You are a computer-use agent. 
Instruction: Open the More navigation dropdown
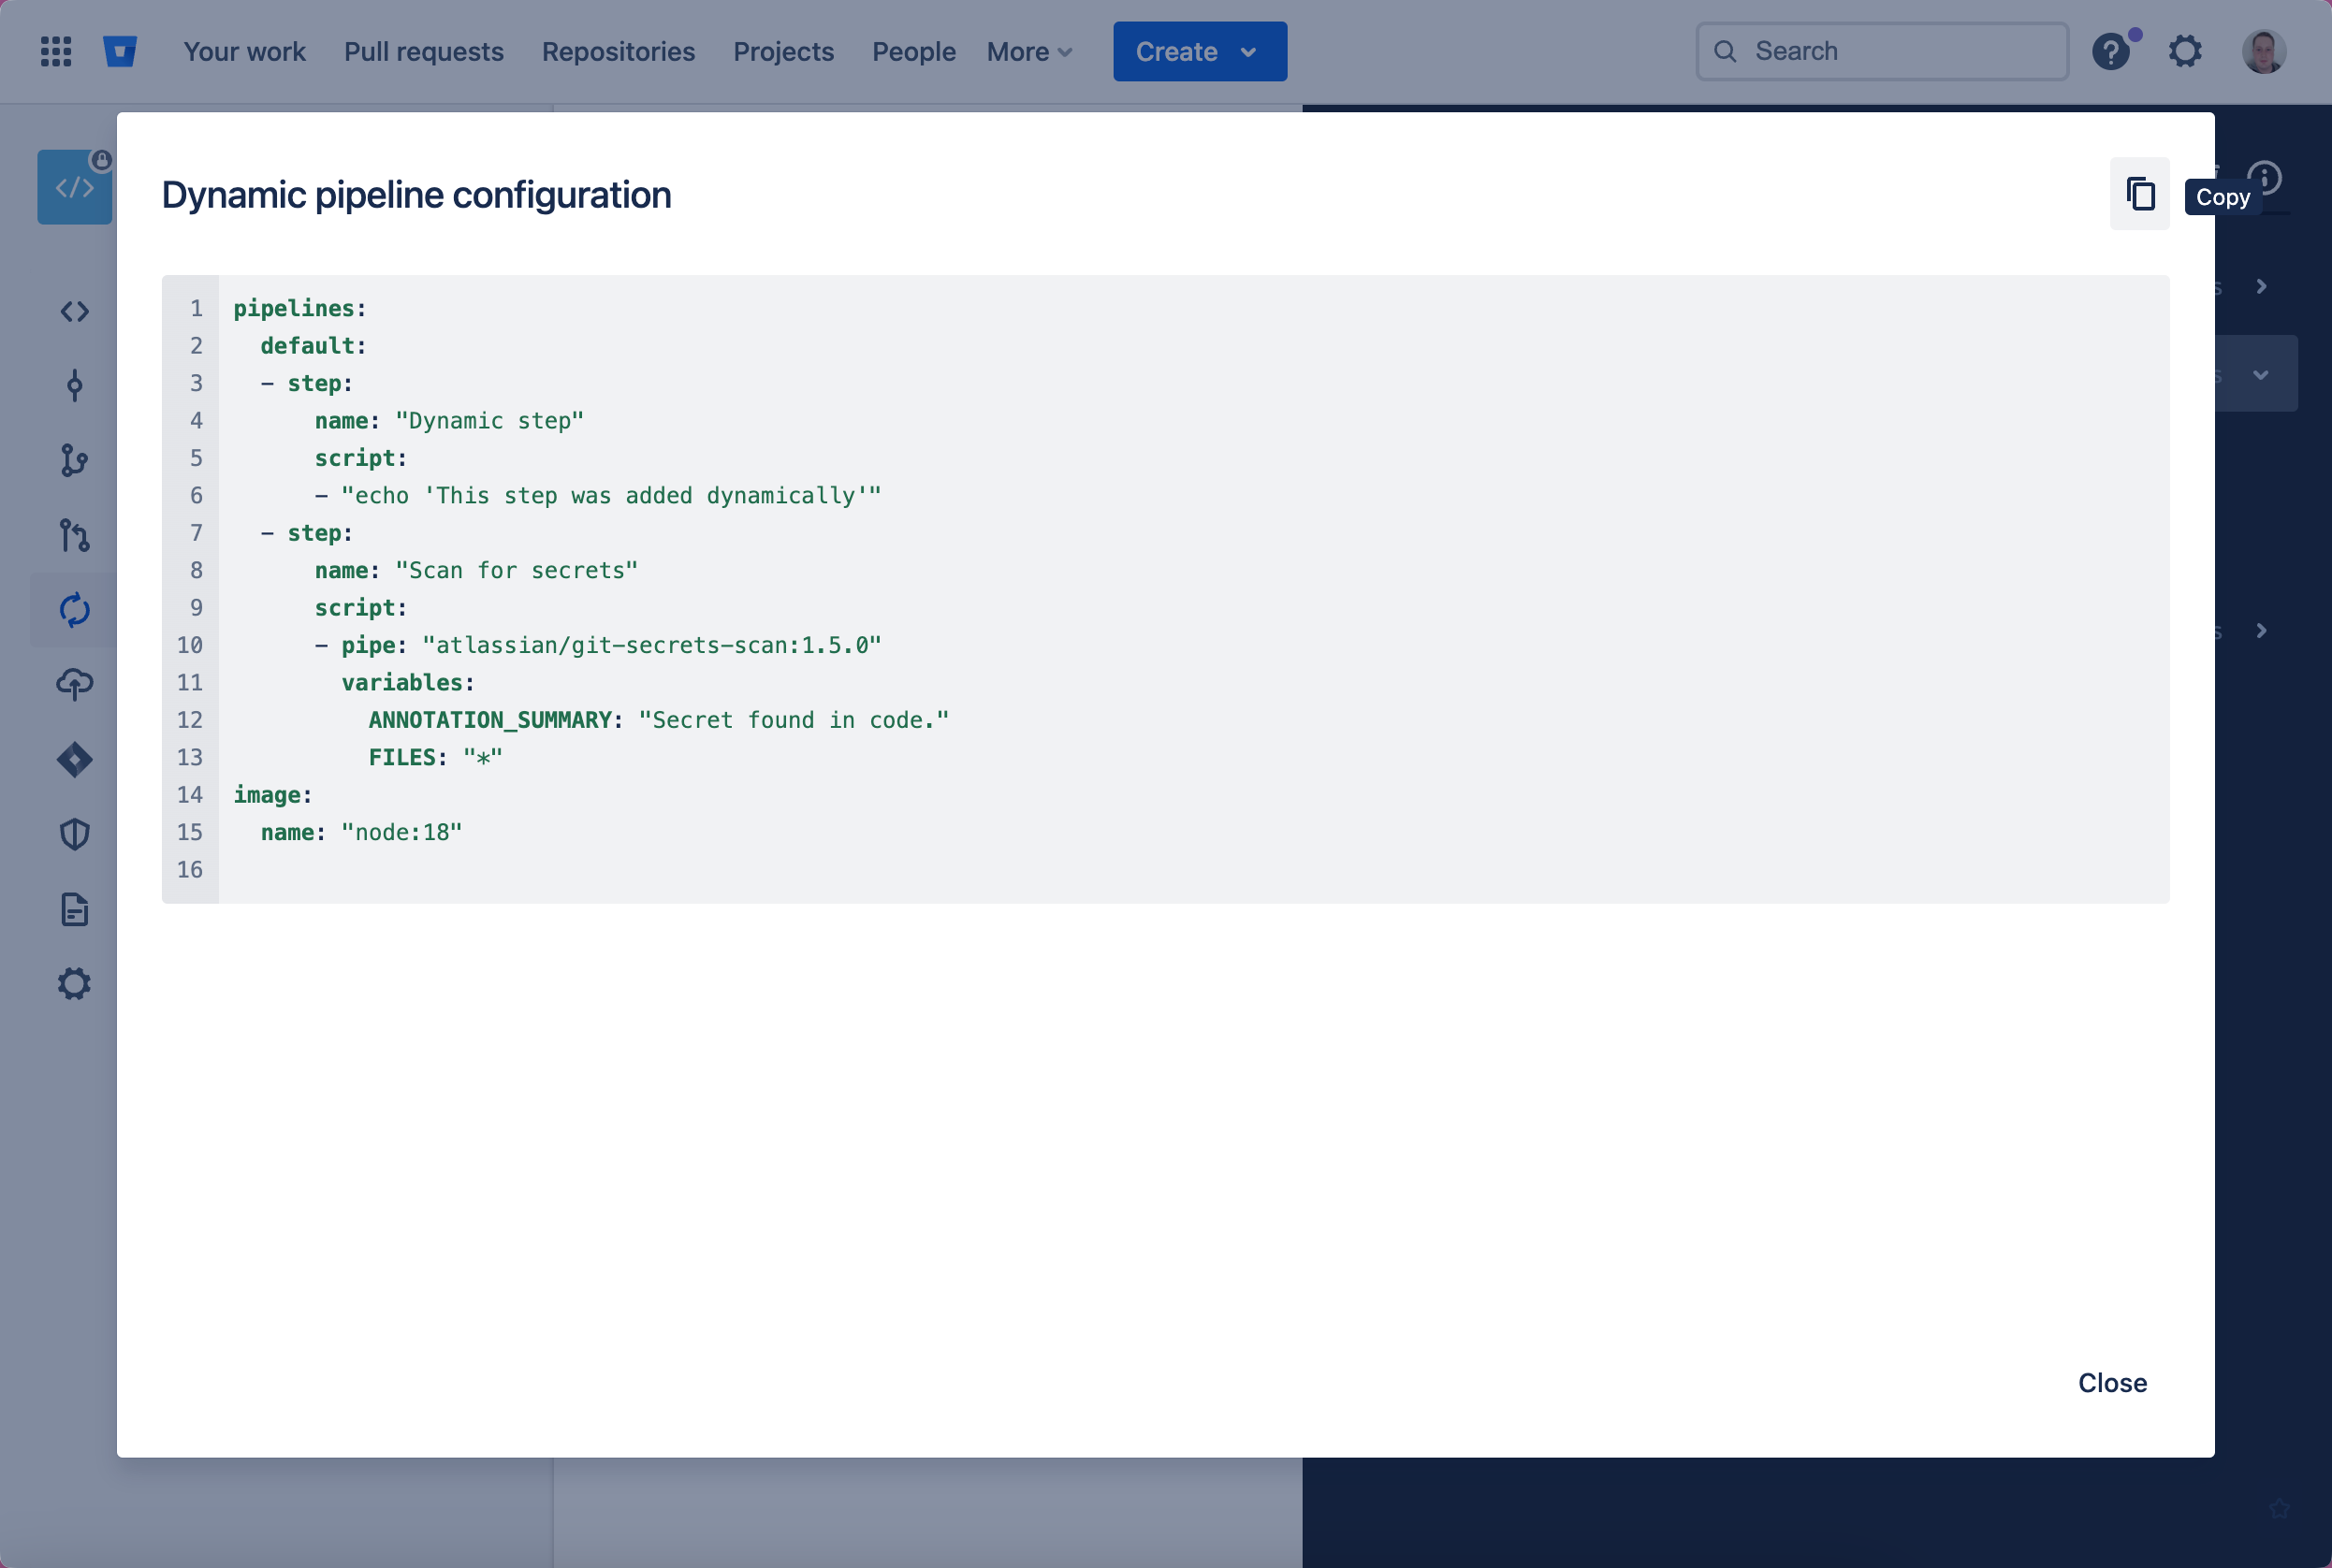(1028, 51)
